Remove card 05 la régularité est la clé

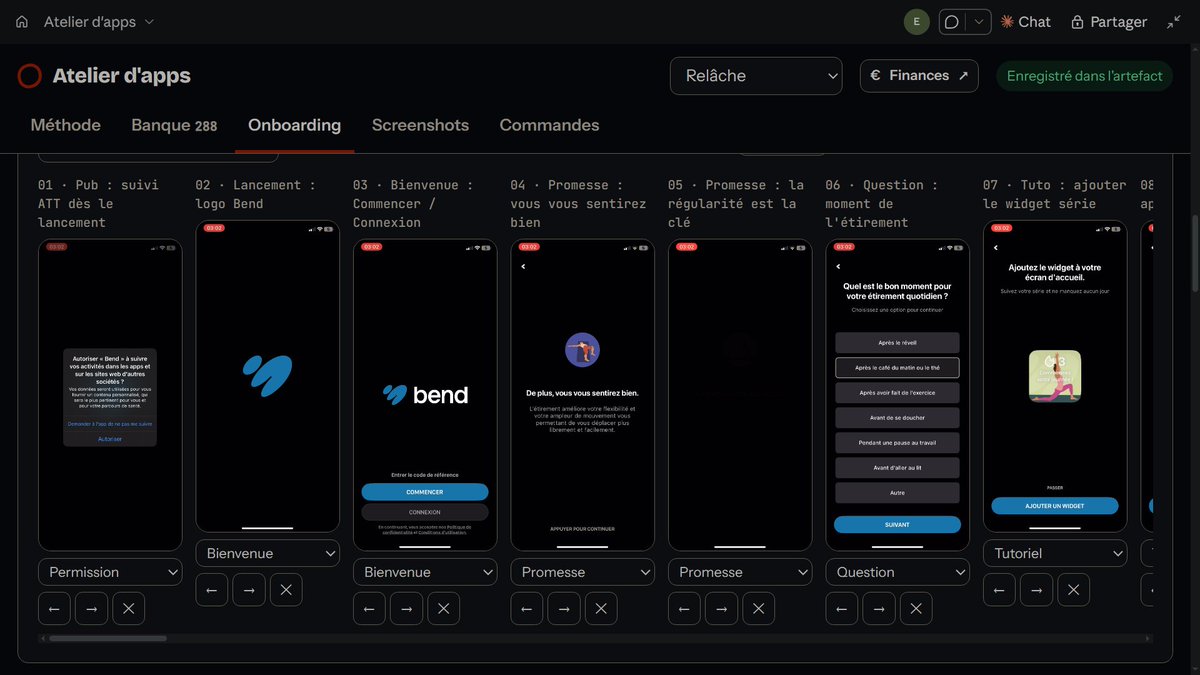pyautogui.click(x=758, y=608)
